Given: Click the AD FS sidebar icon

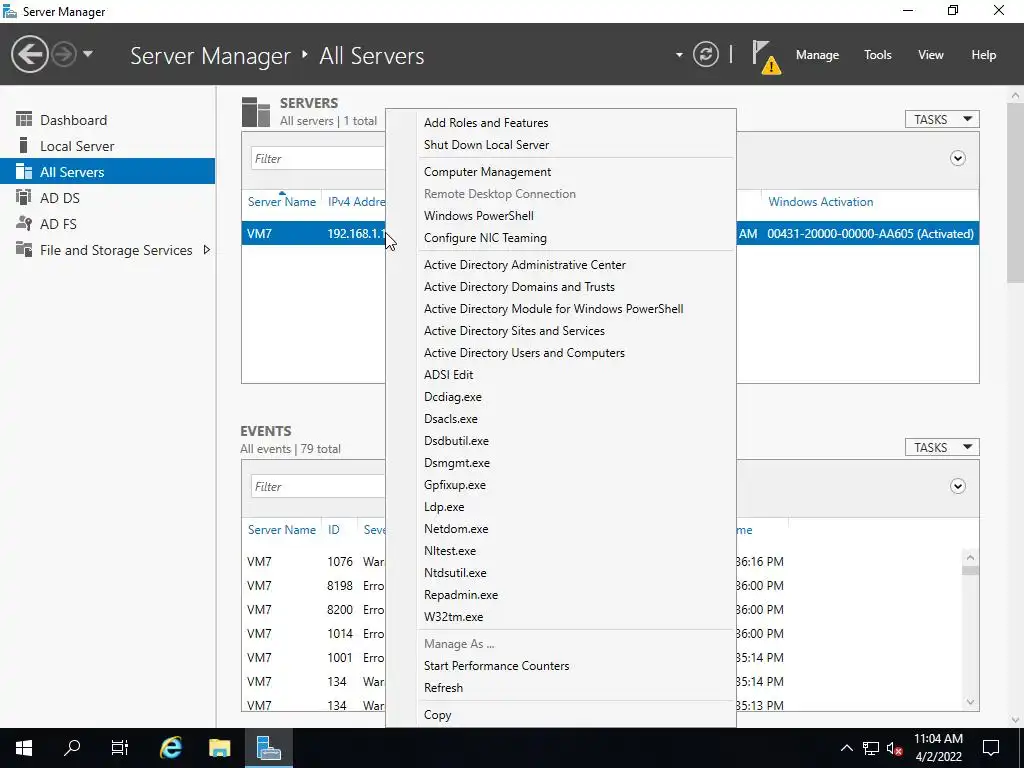Looking at the screenshot, I should (x=24, y=223).
